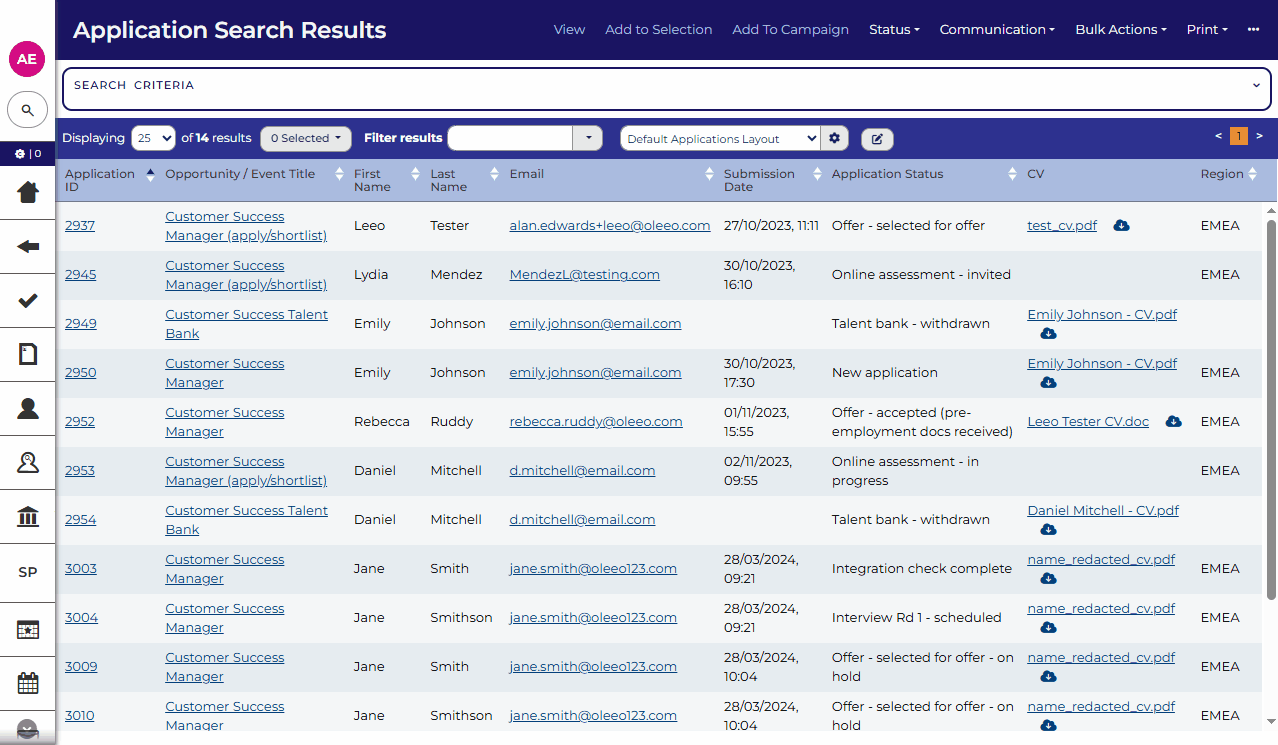Viewport: 1278px width, 745px height.
Task: Click the edit layout pencil button
Action: [x=877, y=139]
